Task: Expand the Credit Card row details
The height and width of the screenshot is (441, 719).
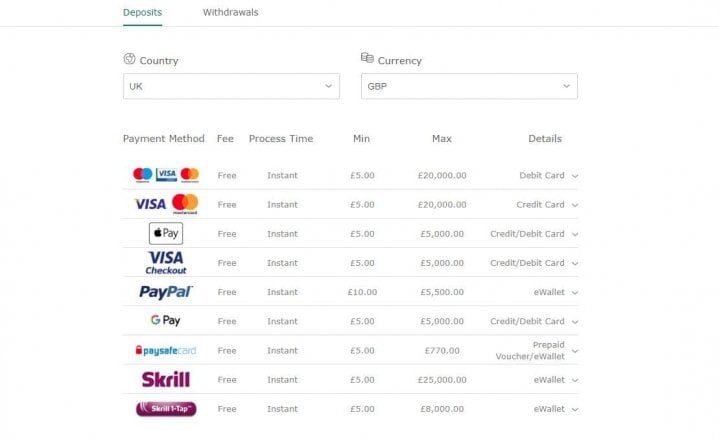Action: coord(575,205)
